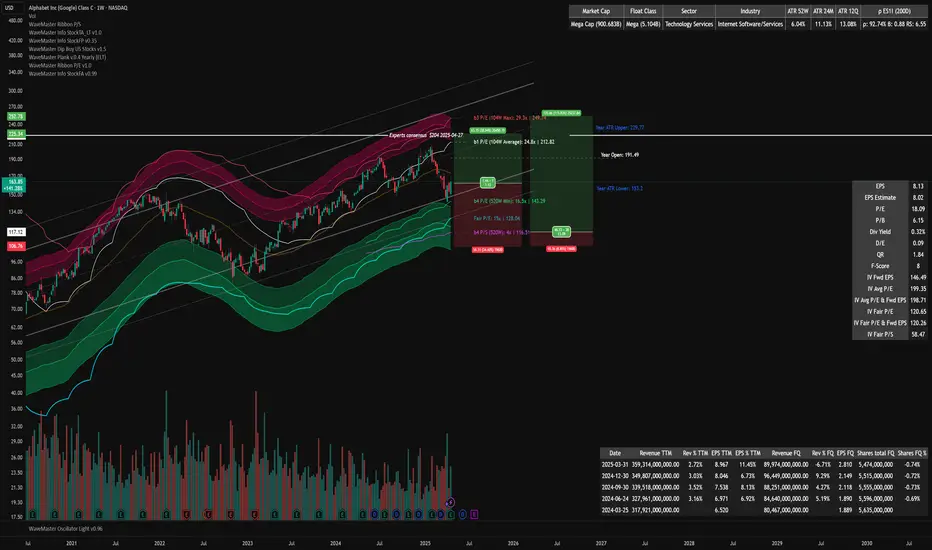The height and width of the screenshot is (550, 932).
Task: Click the 2025-03-31 date row cell
Action: (615, 464)
